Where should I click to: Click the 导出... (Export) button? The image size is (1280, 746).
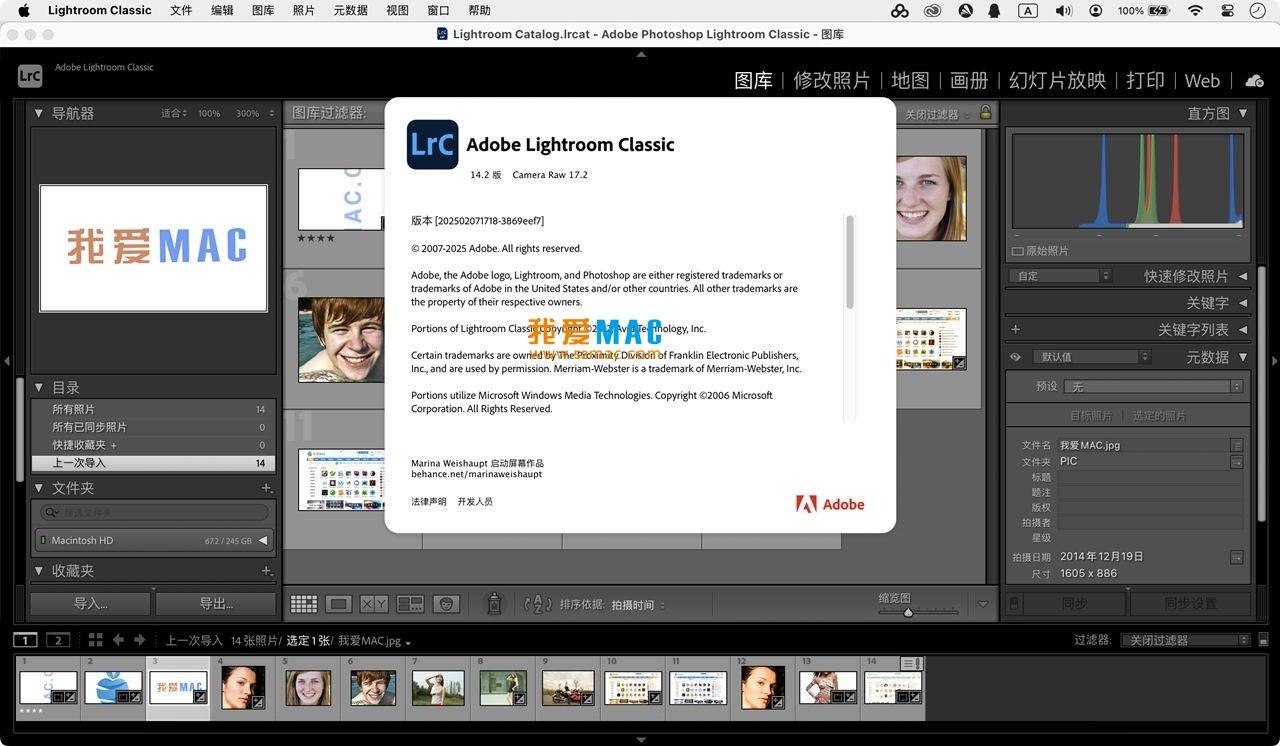(216, 604)
